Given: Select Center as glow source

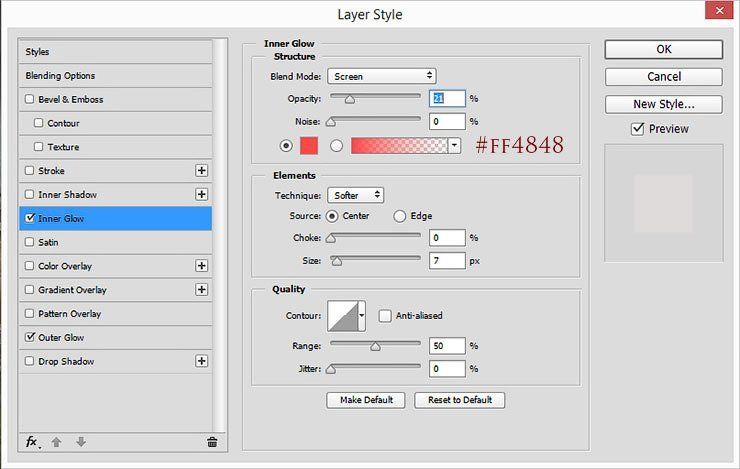Looking at the screenshot, I should click(332, 216).
